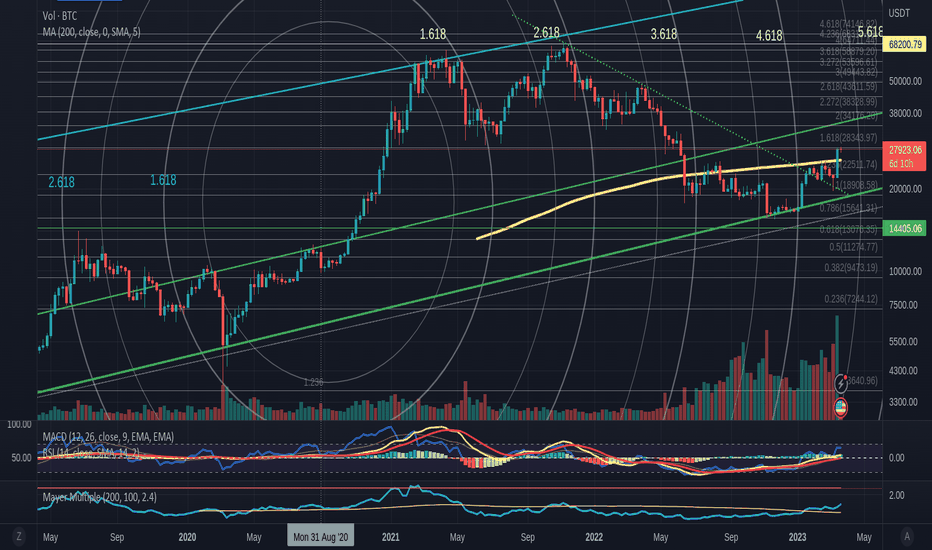The height and width of the screenshot is (550, 932).
Task: Select the MACD (12, 26, close, 9, EMA, EMA) legend
Action: pos(108,437)
